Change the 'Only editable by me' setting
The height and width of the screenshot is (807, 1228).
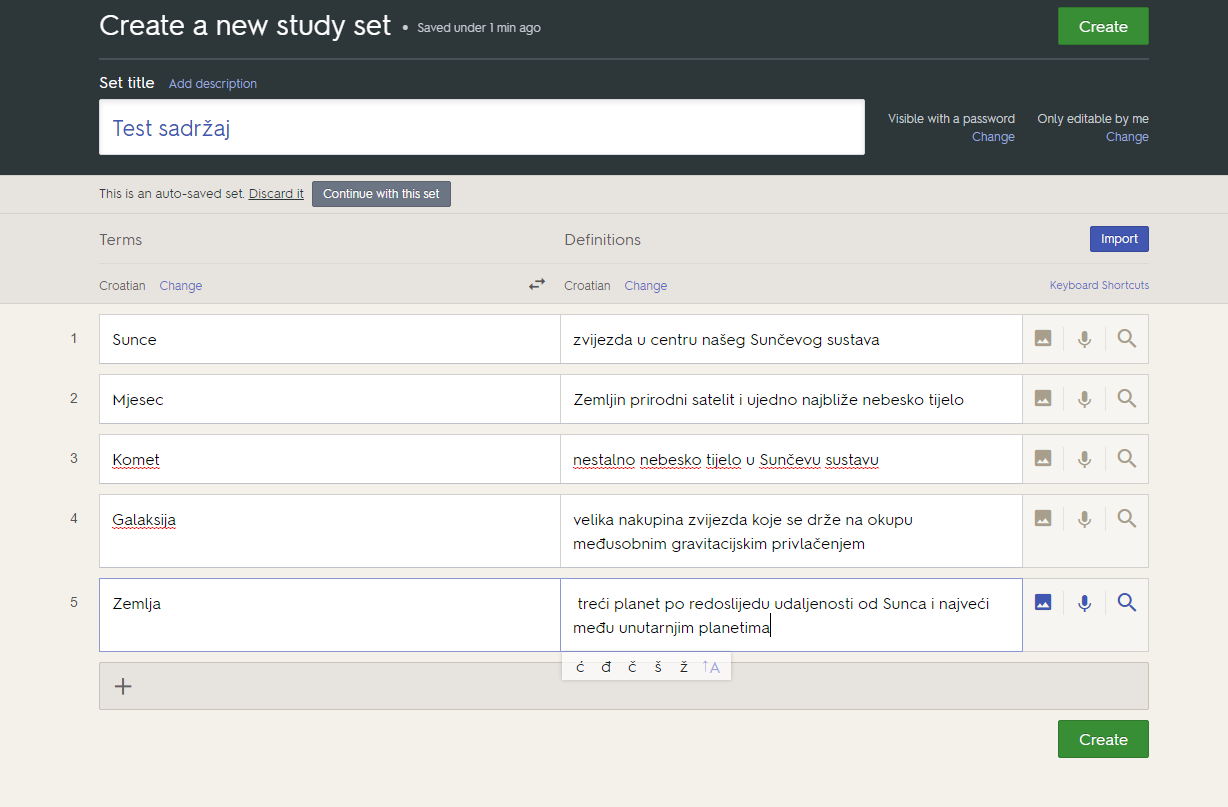(1126, 137)
